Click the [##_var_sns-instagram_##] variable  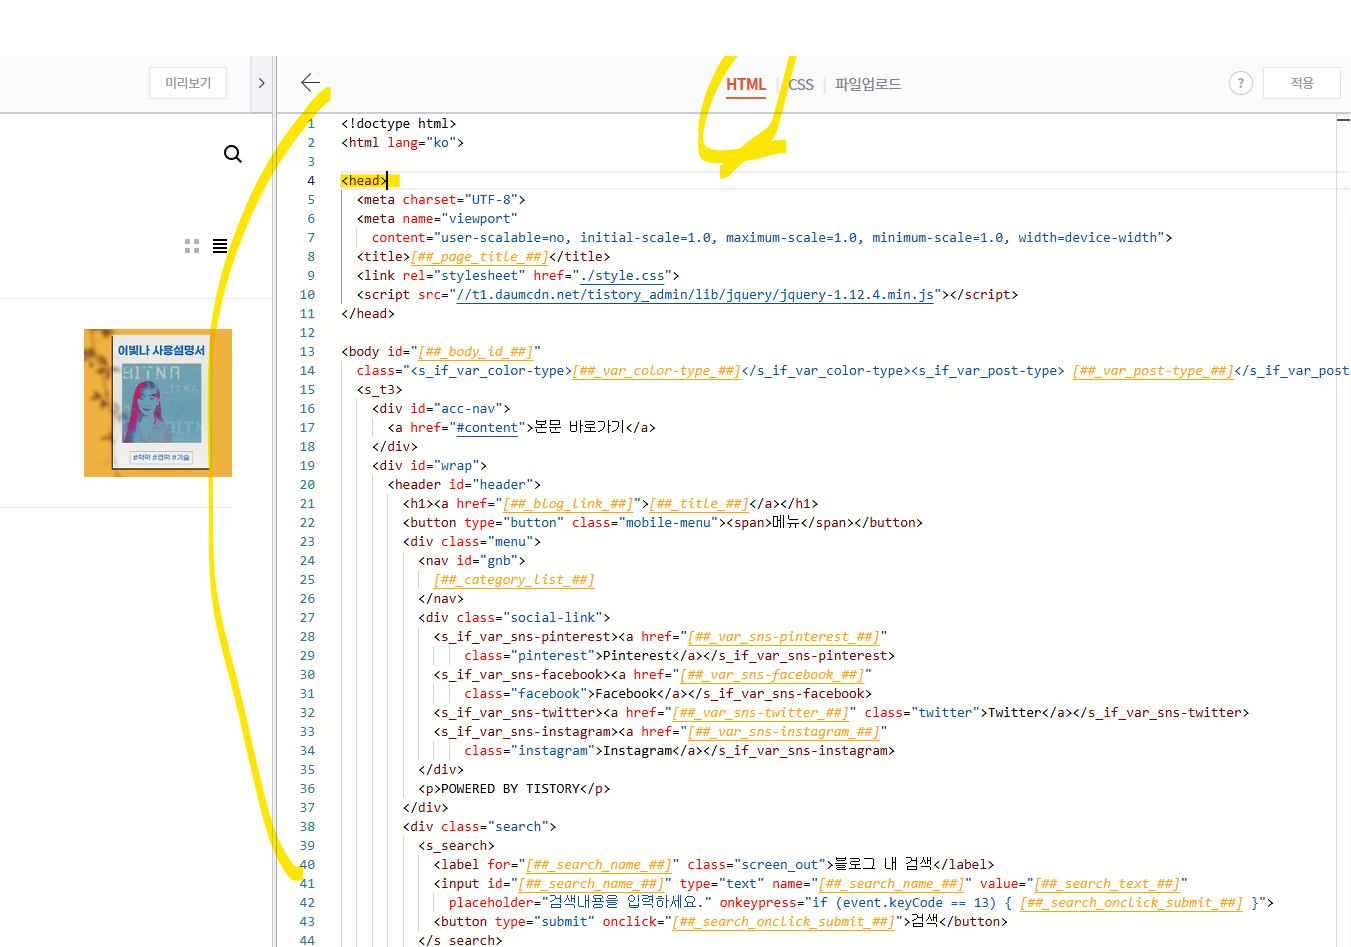pyautogui.click(x=783, y=731)
